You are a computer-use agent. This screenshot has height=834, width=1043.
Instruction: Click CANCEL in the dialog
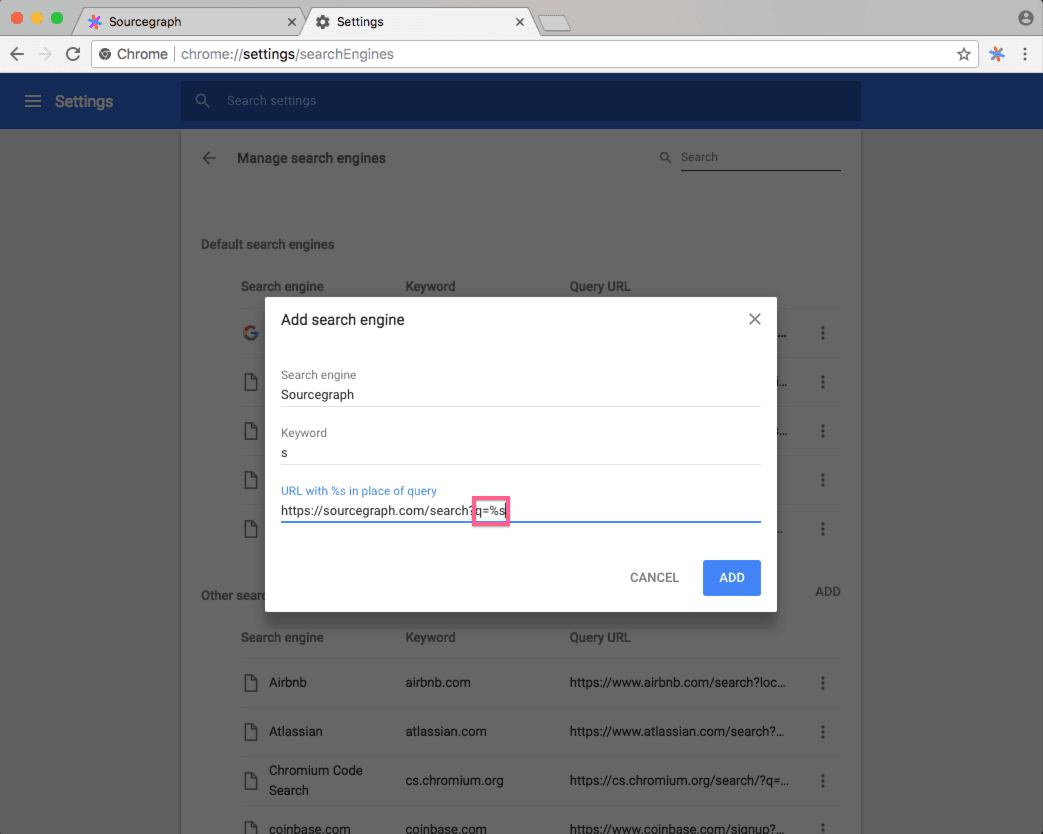click(x=655, y=578)
